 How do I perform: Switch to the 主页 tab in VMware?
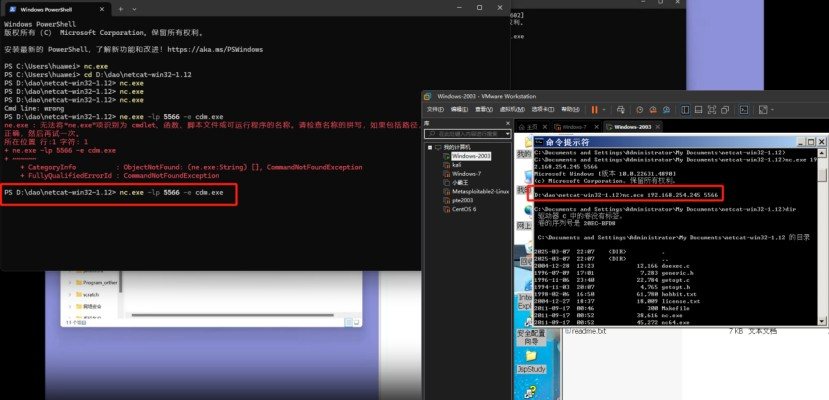coord(530,127)
